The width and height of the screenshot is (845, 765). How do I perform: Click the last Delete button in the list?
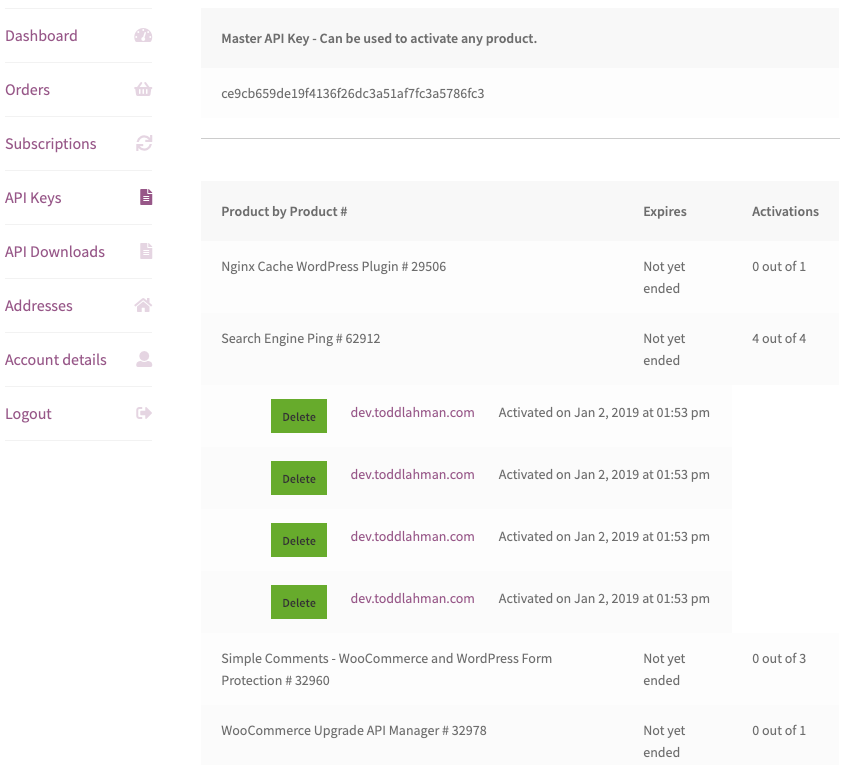click(298, 602)
